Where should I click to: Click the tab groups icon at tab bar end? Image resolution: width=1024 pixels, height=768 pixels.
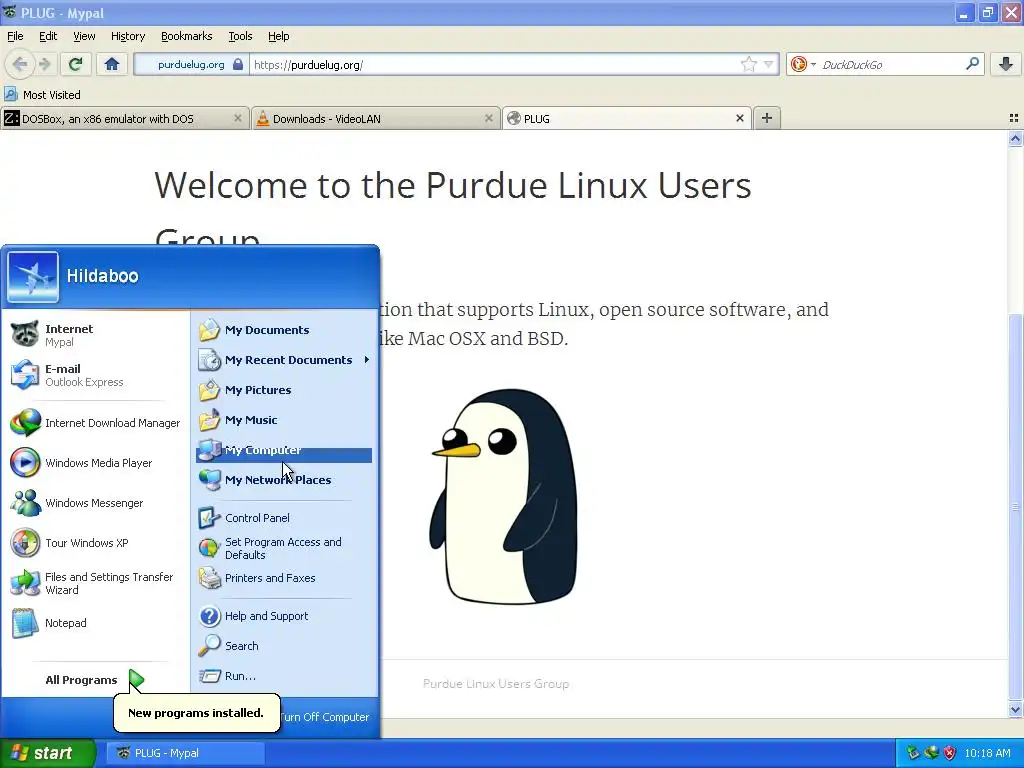pos(1014,118)
